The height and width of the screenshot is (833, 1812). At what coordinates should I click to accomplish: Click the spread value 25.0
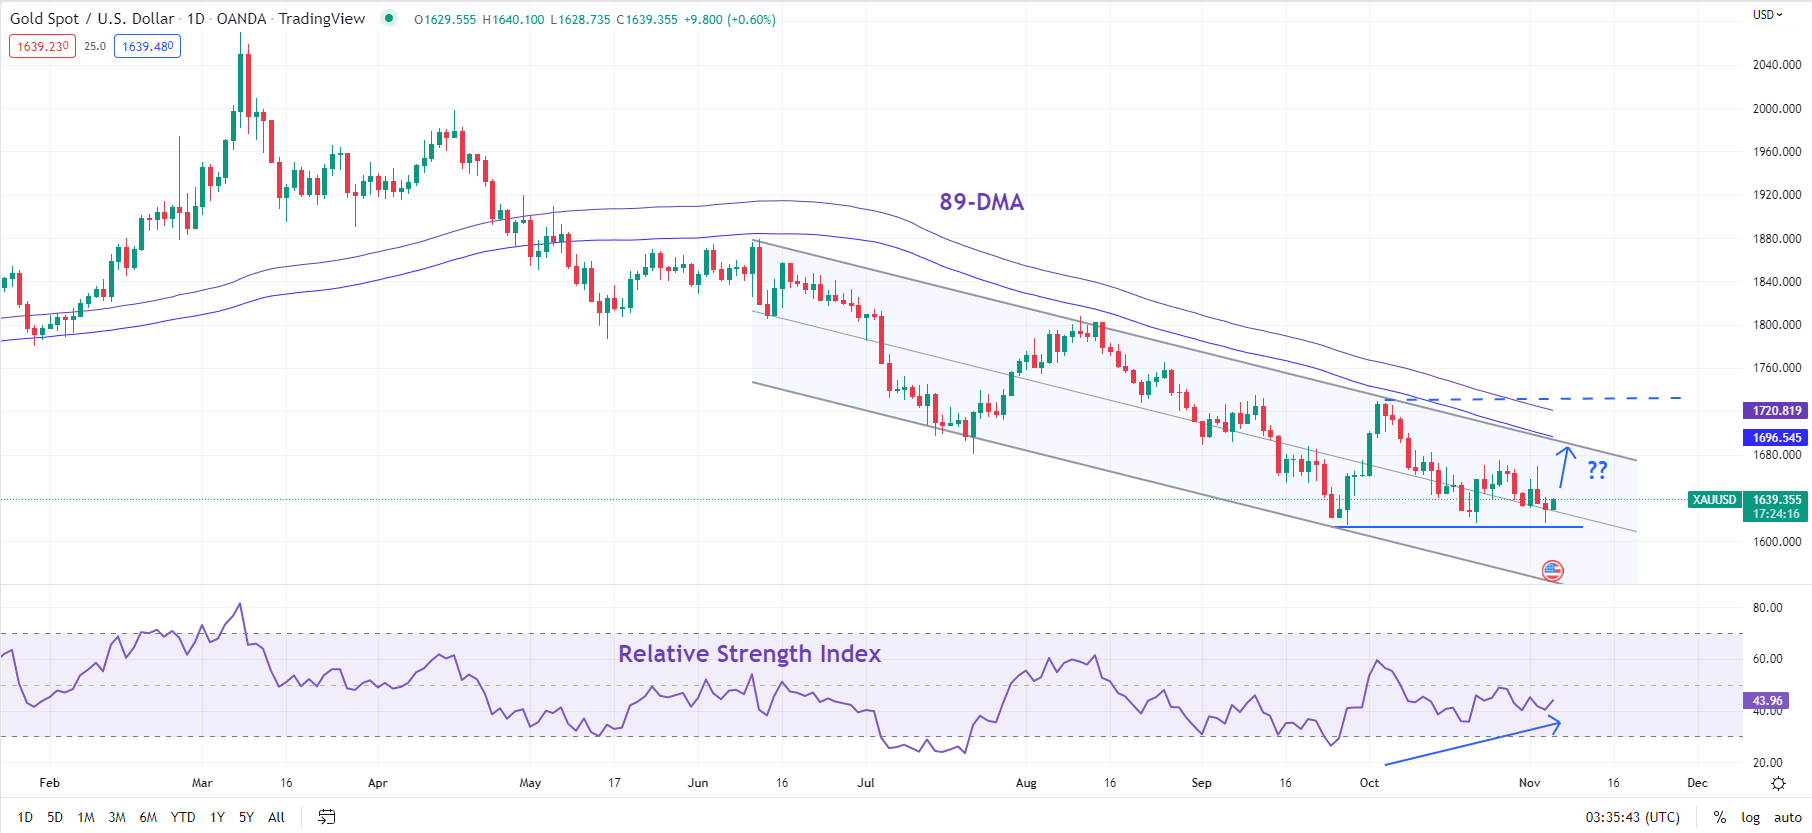click(95, 46)
